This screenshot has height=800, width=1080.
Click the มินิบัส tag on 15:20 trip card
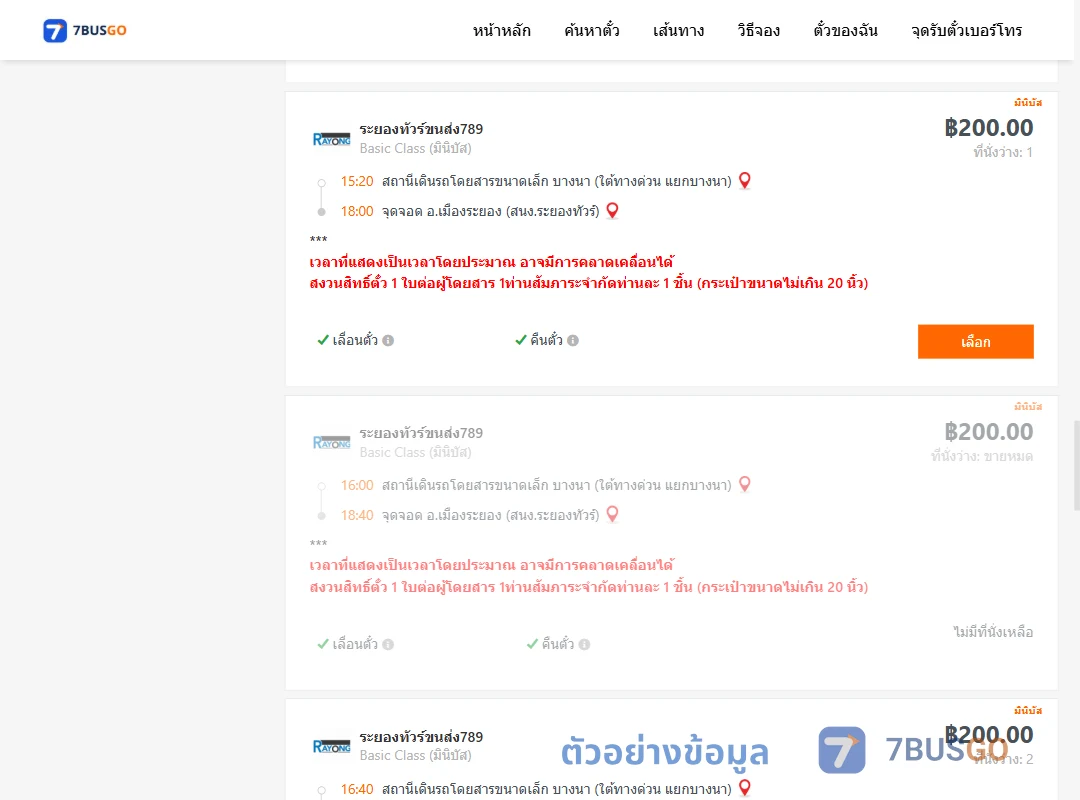pyautogui.click(x=1028, y=103)
